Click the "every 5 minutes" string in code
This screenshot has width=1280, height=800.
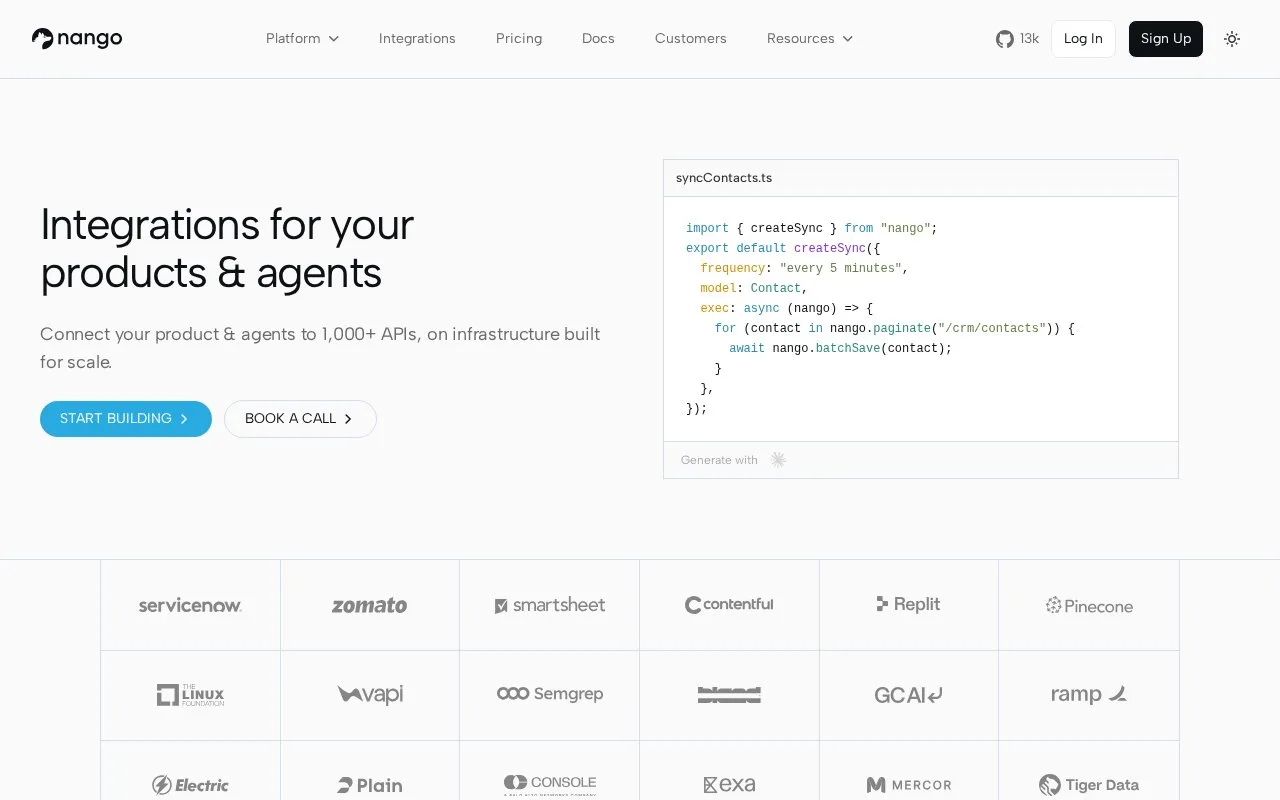[841, 269]
